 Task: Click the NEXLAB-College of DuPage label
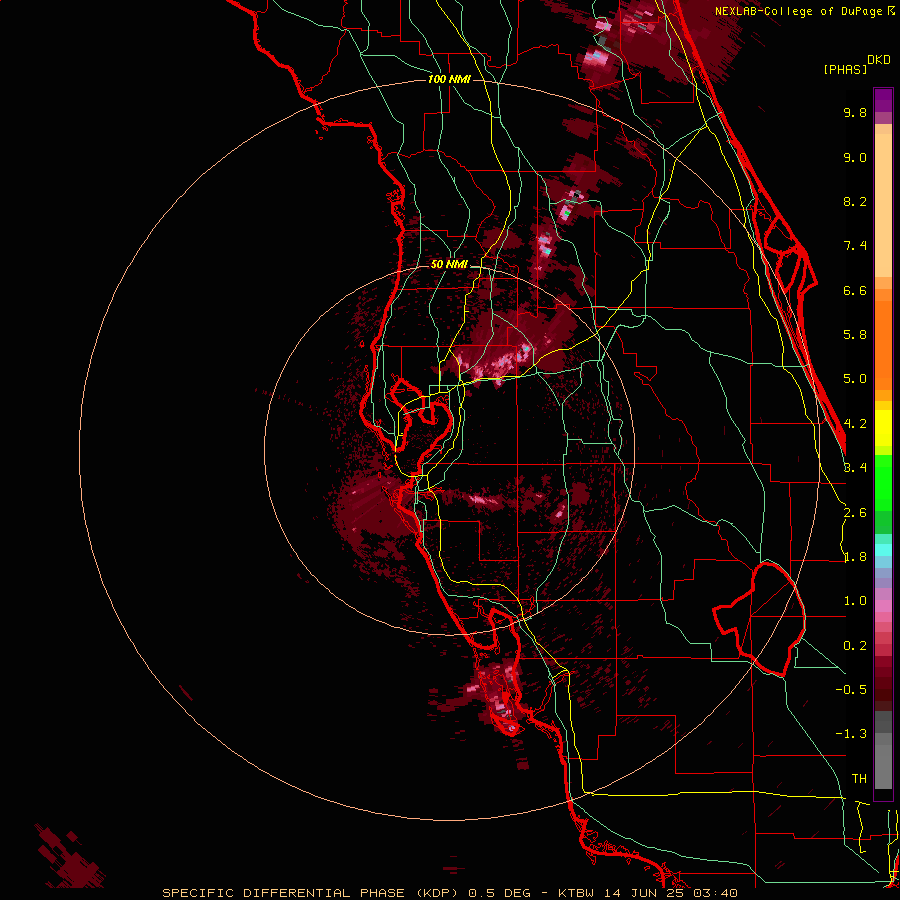click(798, 11)
